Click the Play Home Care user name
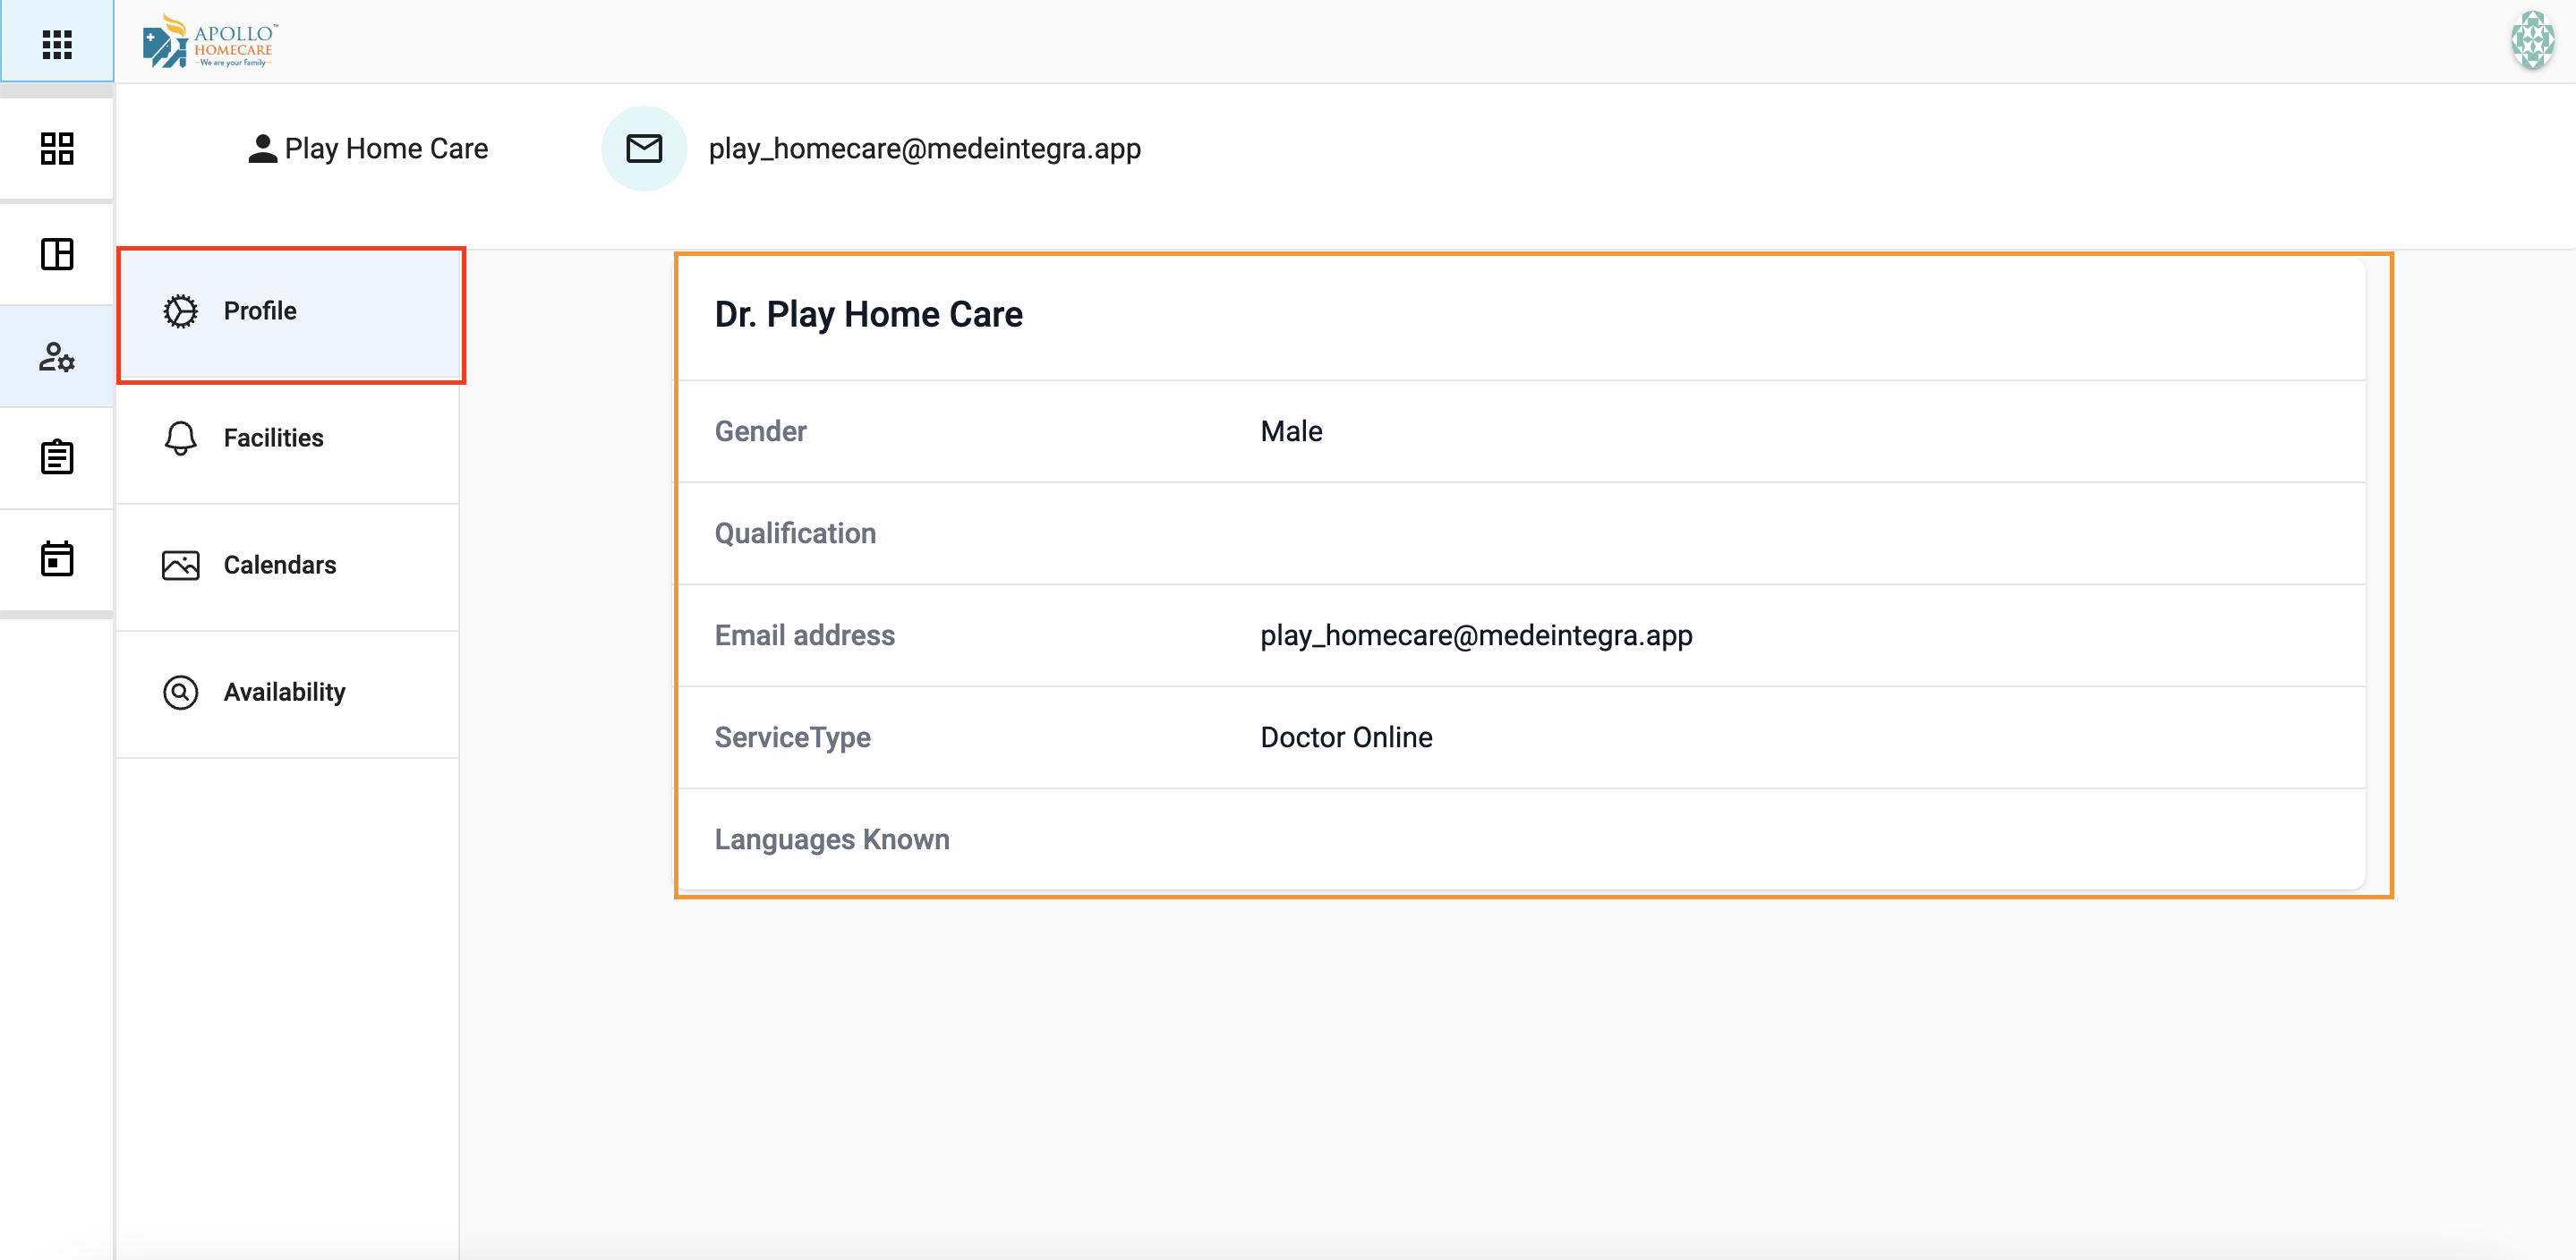The image size is (2576, 1260). pos(386,149)
